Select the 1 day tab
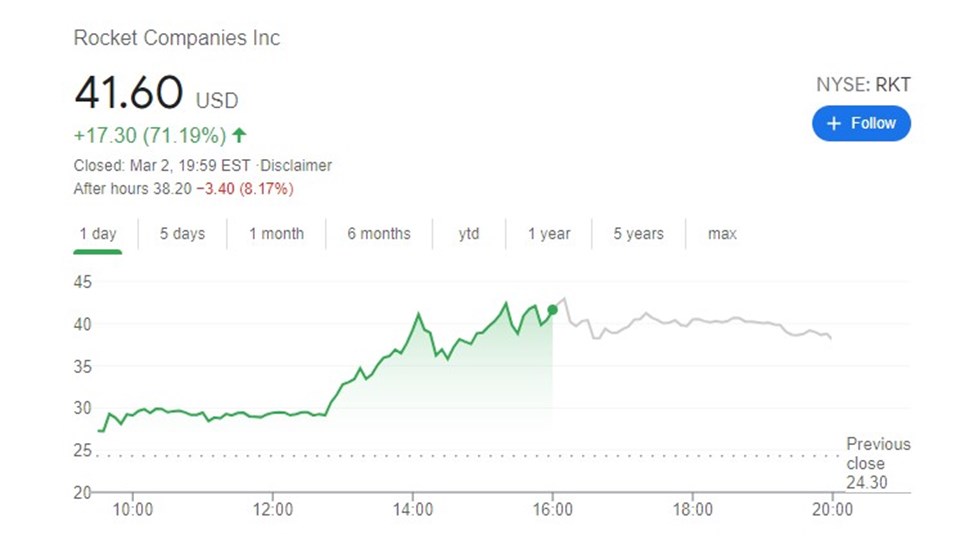Image resolution: width=960 pixels, height=536 pixels. [x=98, y=234]
